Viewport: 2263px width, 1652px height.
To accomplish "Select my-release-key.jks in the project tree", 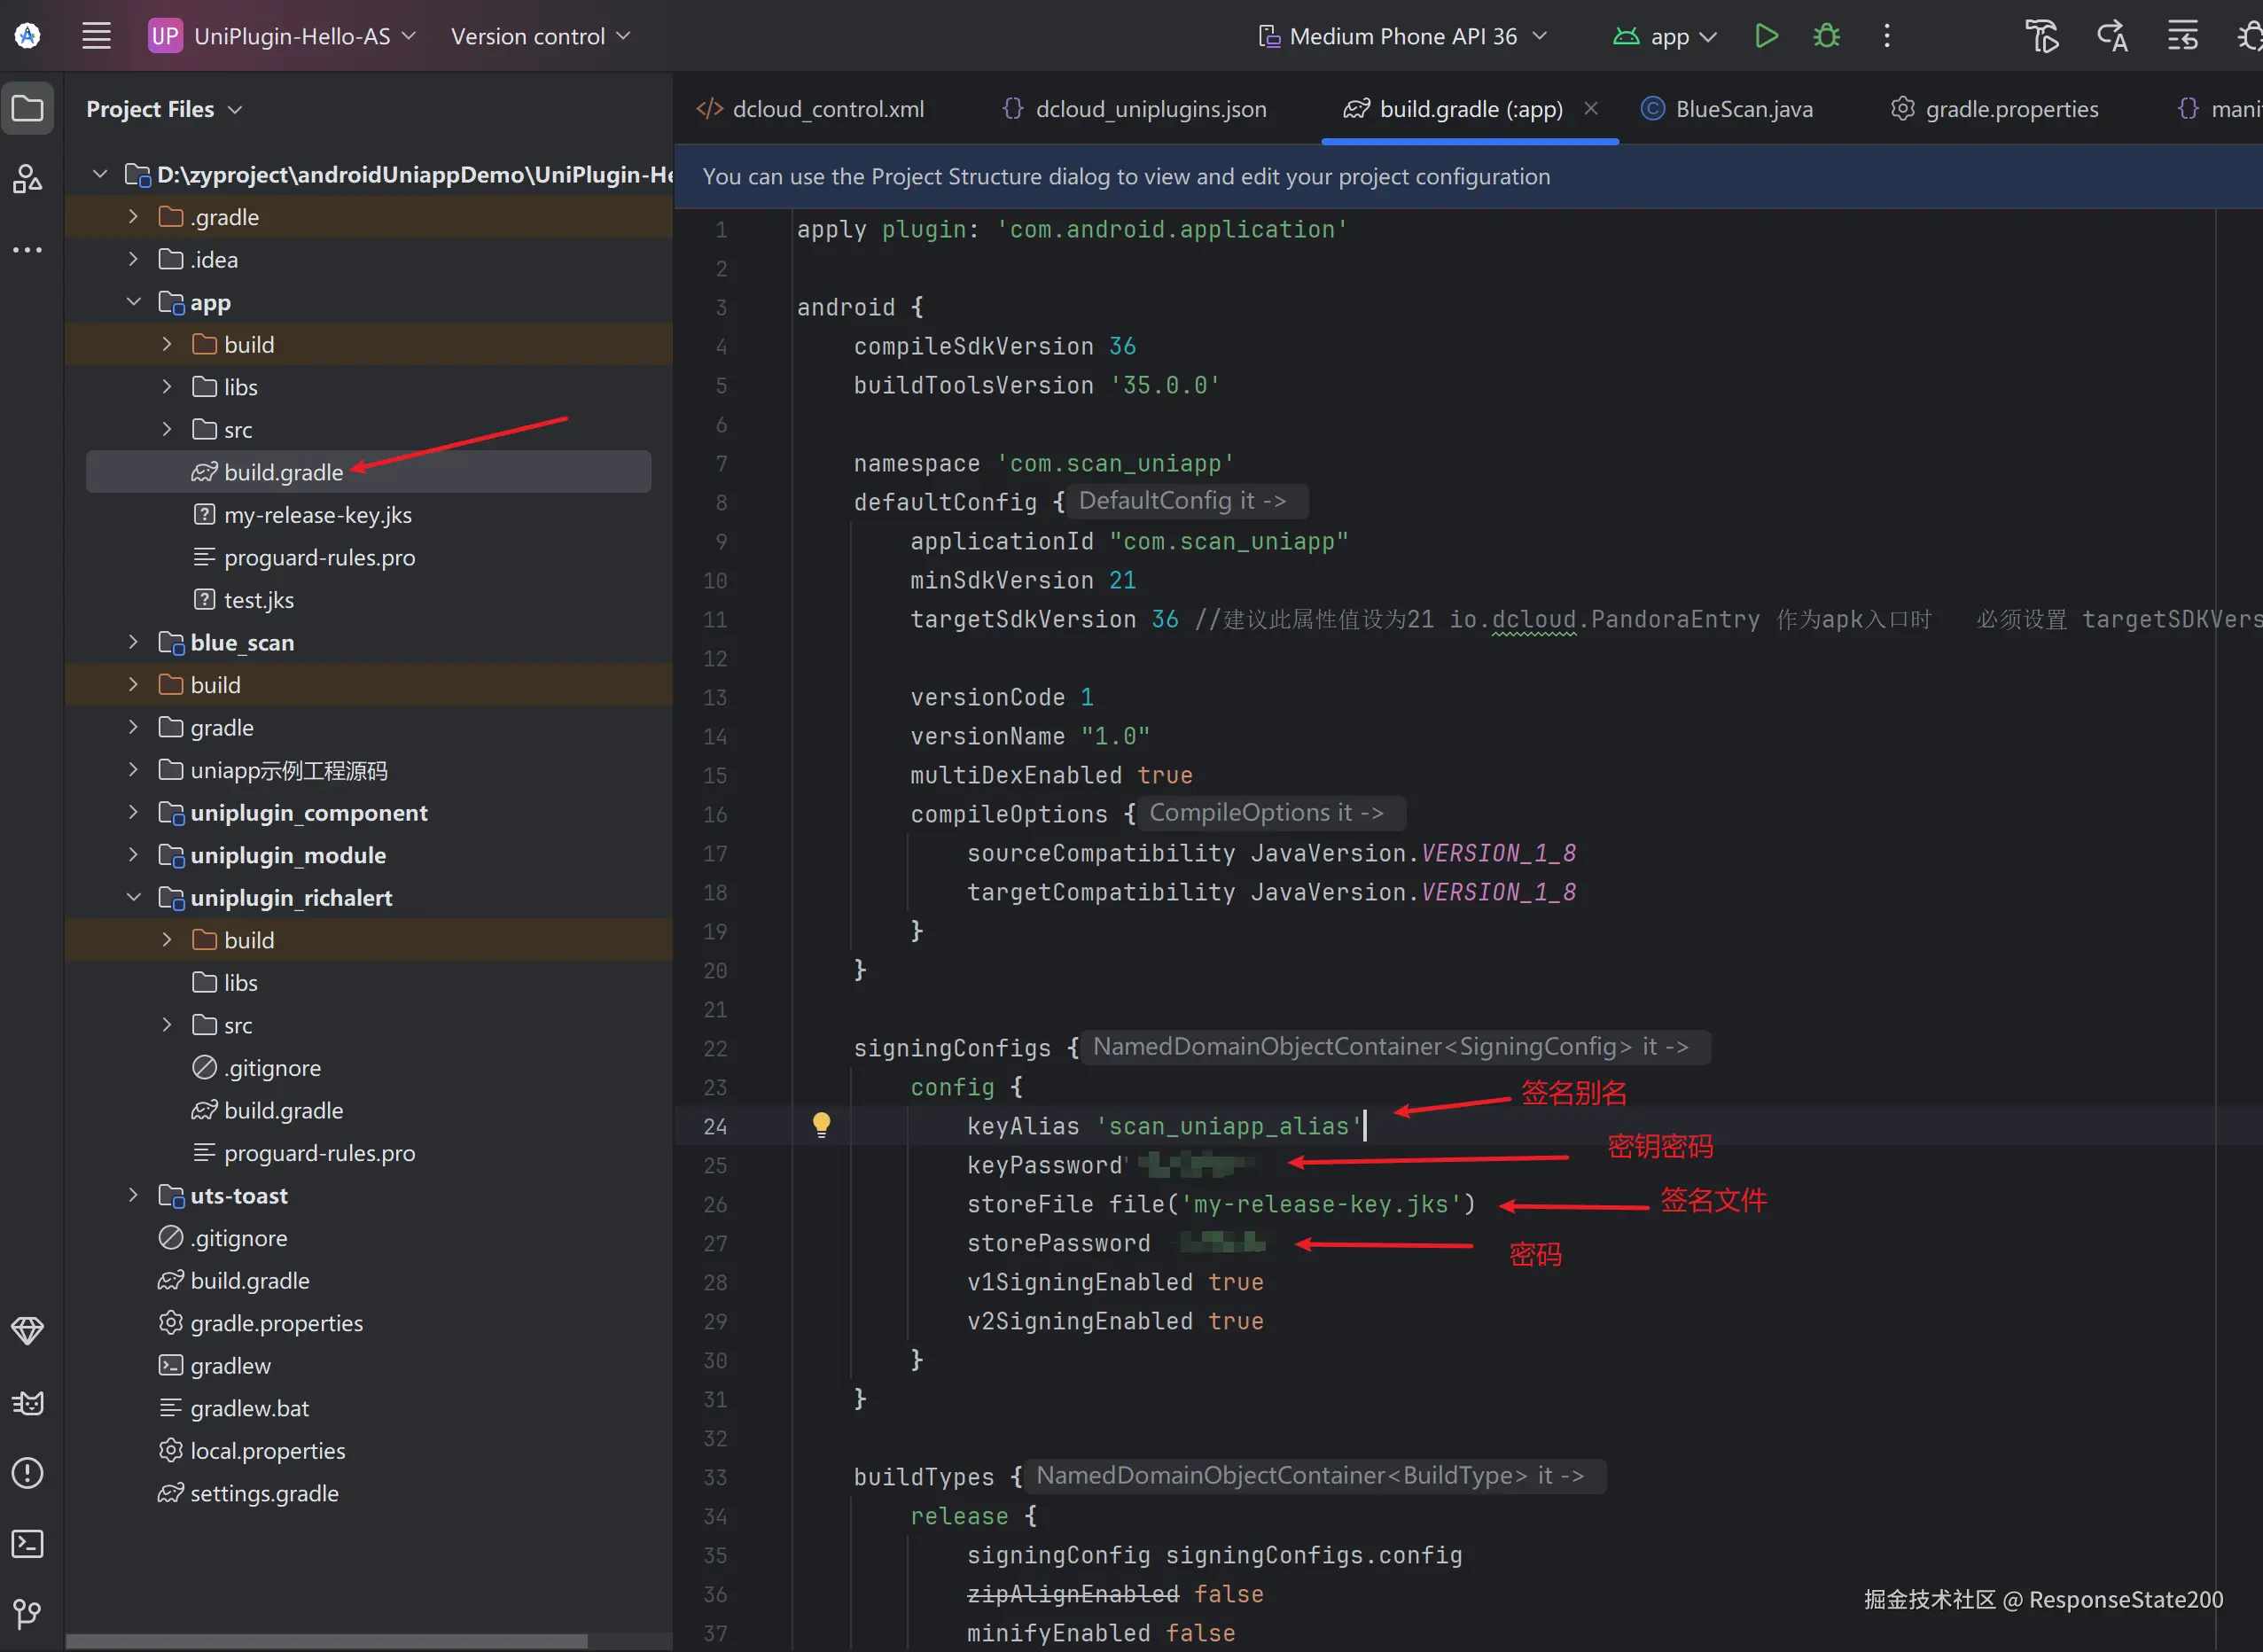I will (x=317, y=515).
